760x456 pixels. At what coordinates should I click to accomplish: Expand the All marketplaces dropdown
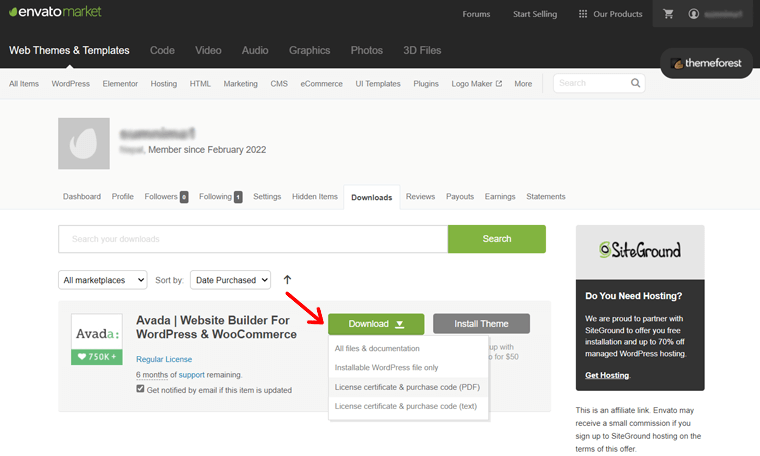coord(103,280)
